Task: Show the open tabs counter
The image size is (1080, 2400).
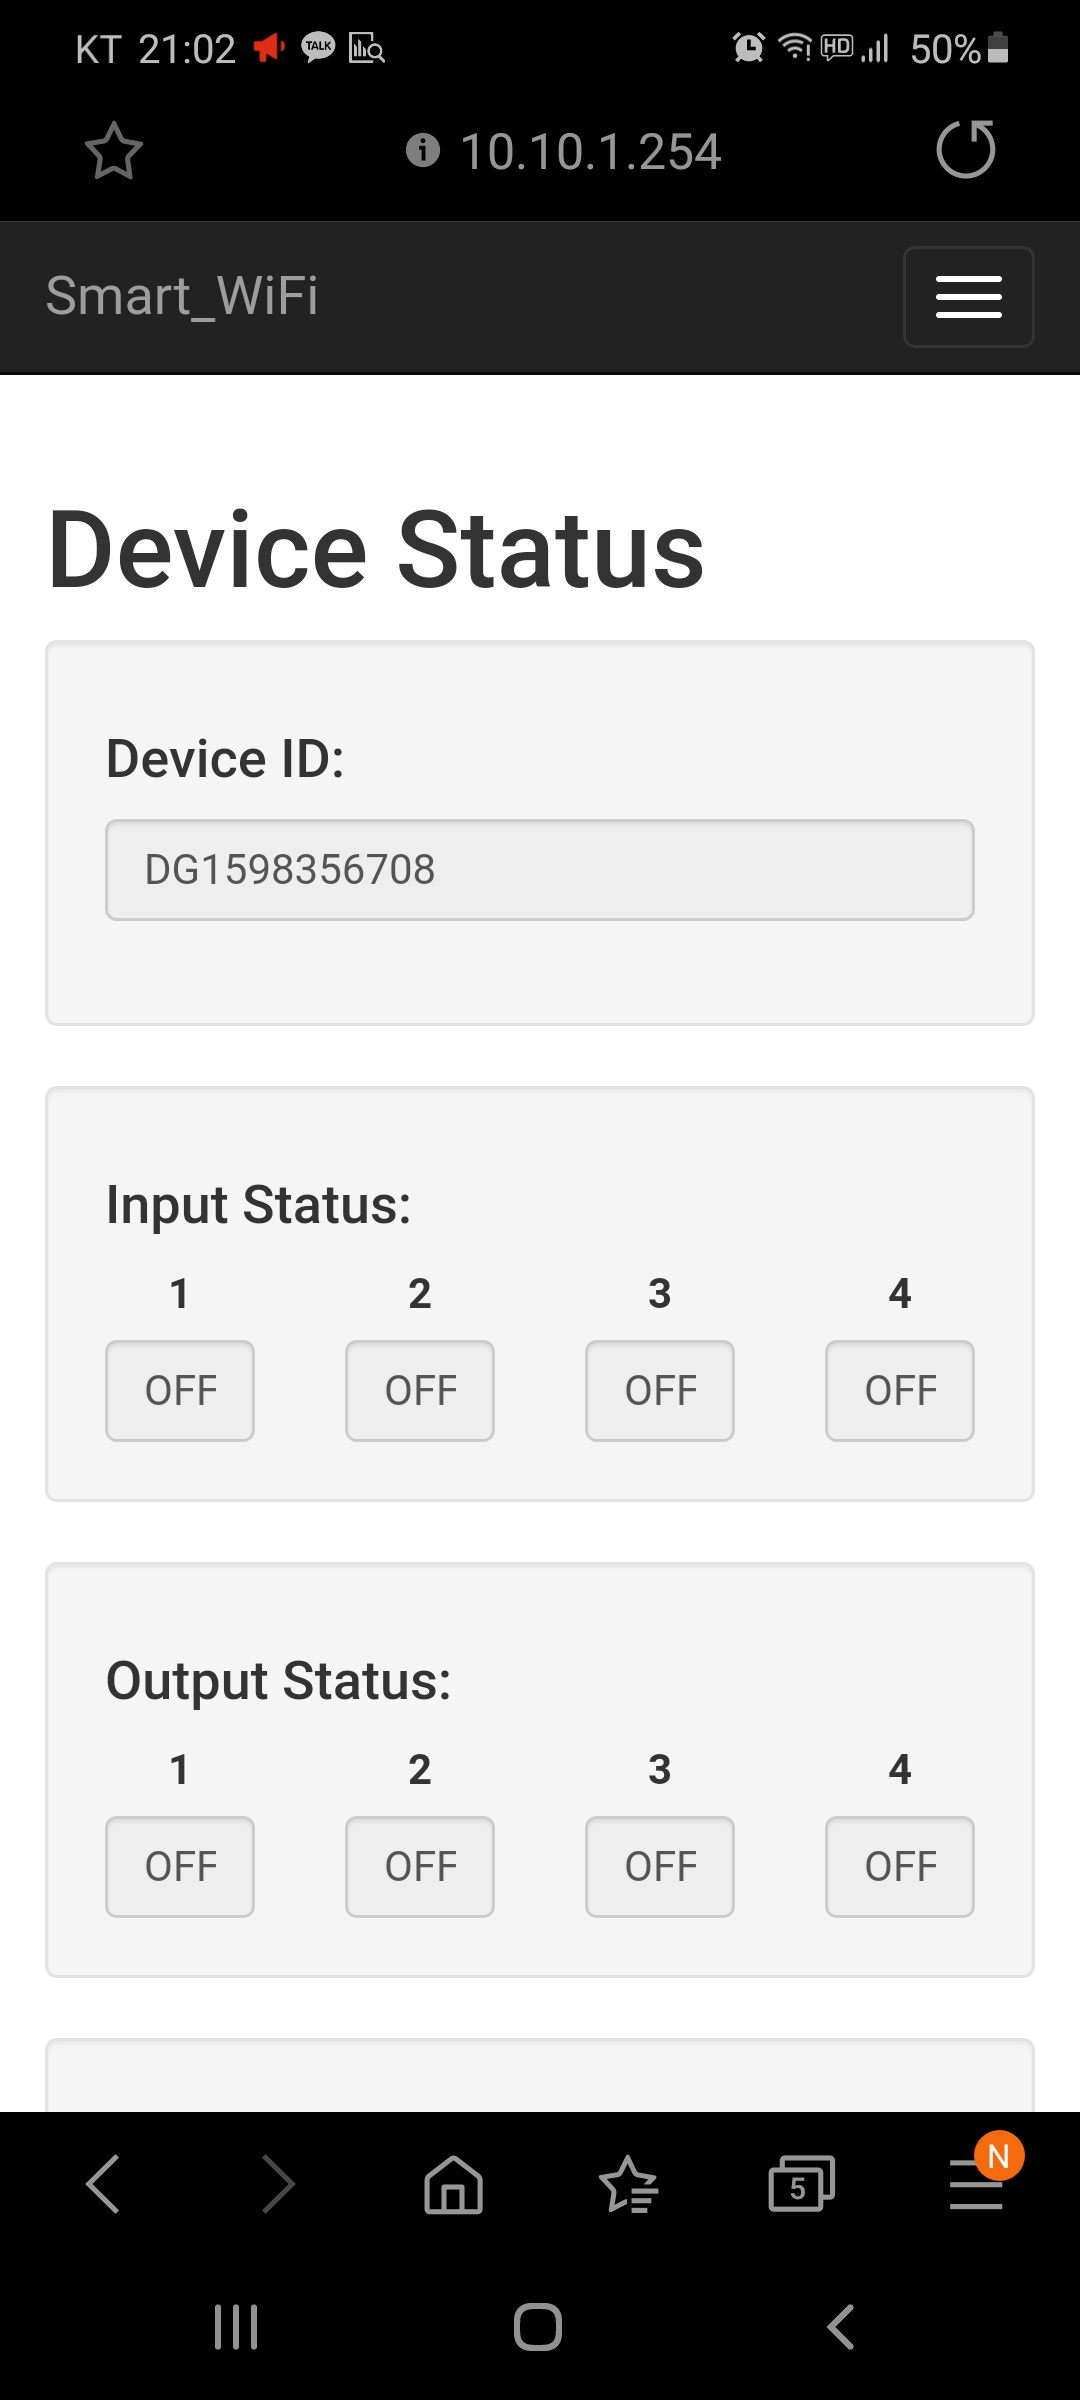Action: 801,2184
